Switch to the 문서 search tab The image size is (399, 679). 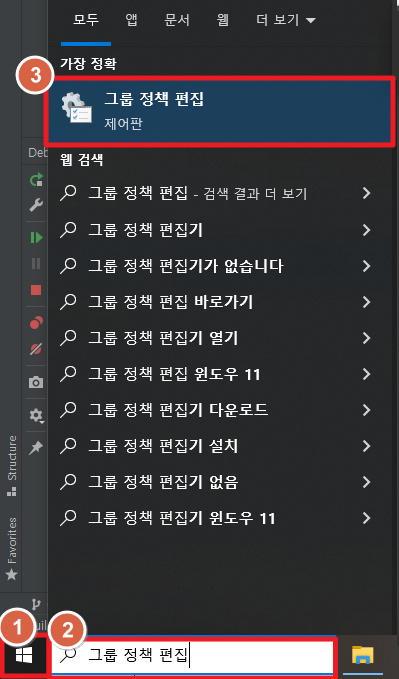click(177, 20)
